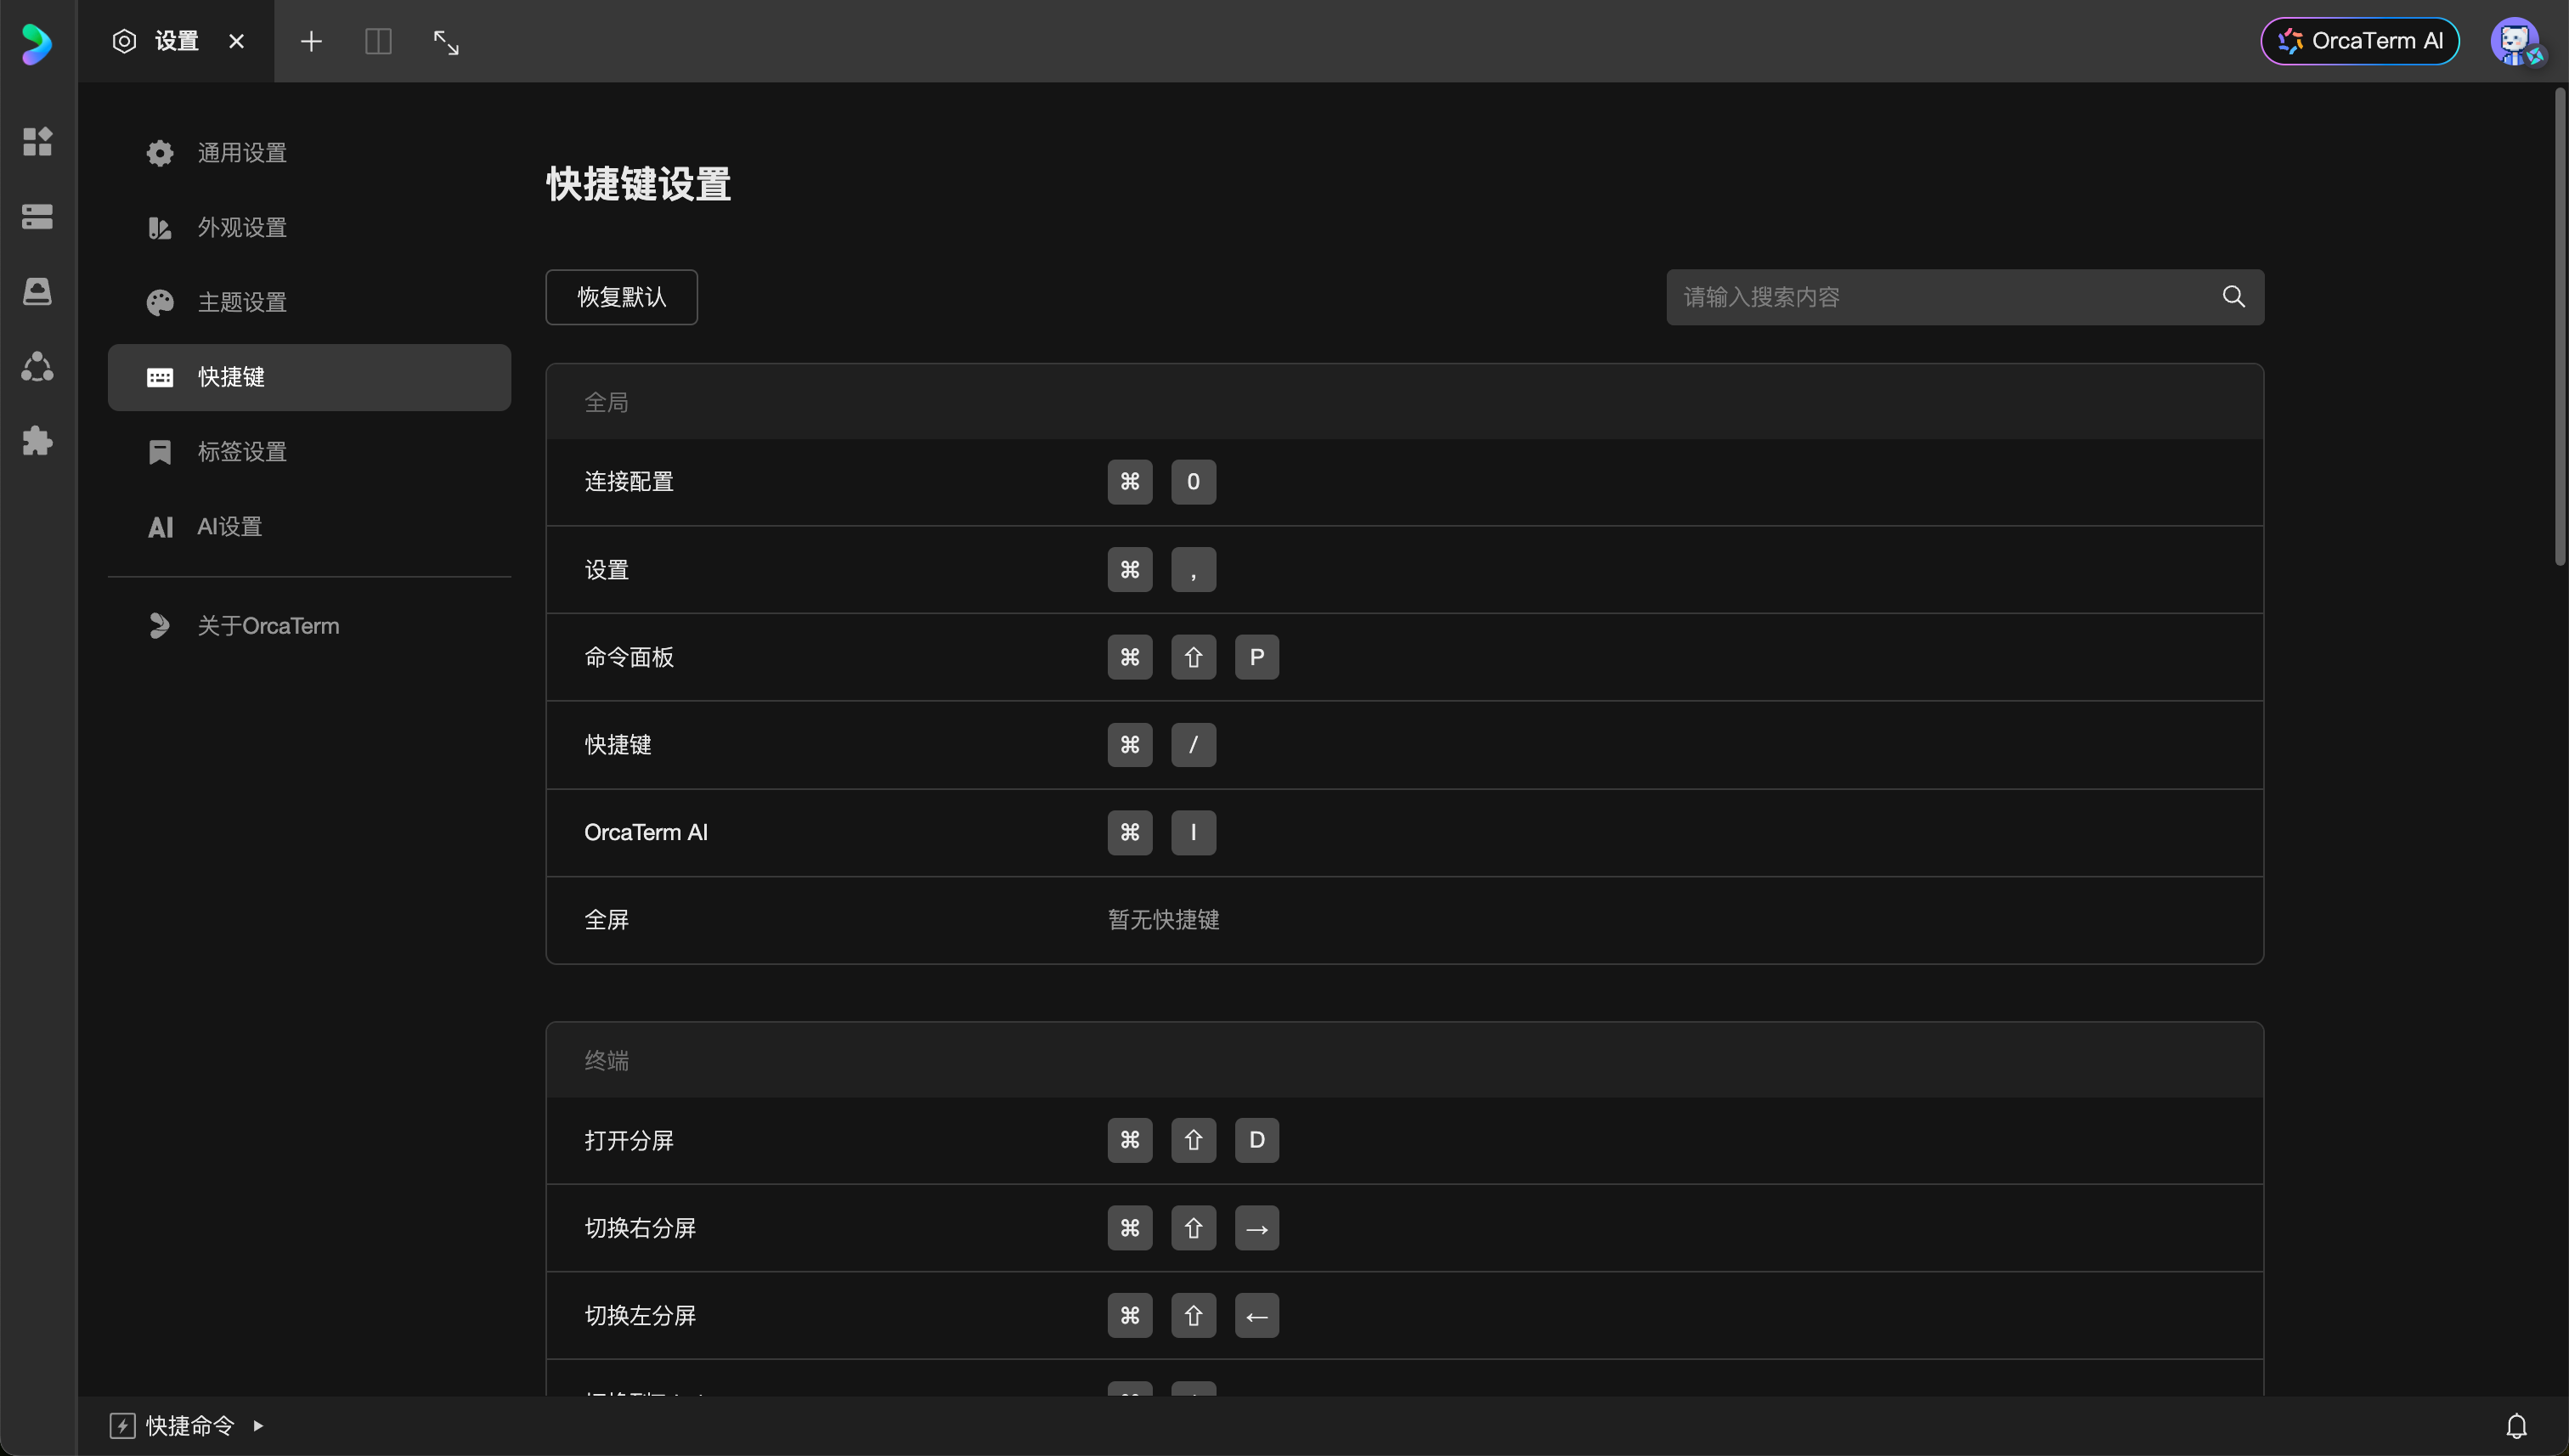Open the OrcaTerm AI button
This screenshot has width=2569, height=1456.
point(2360,41)
